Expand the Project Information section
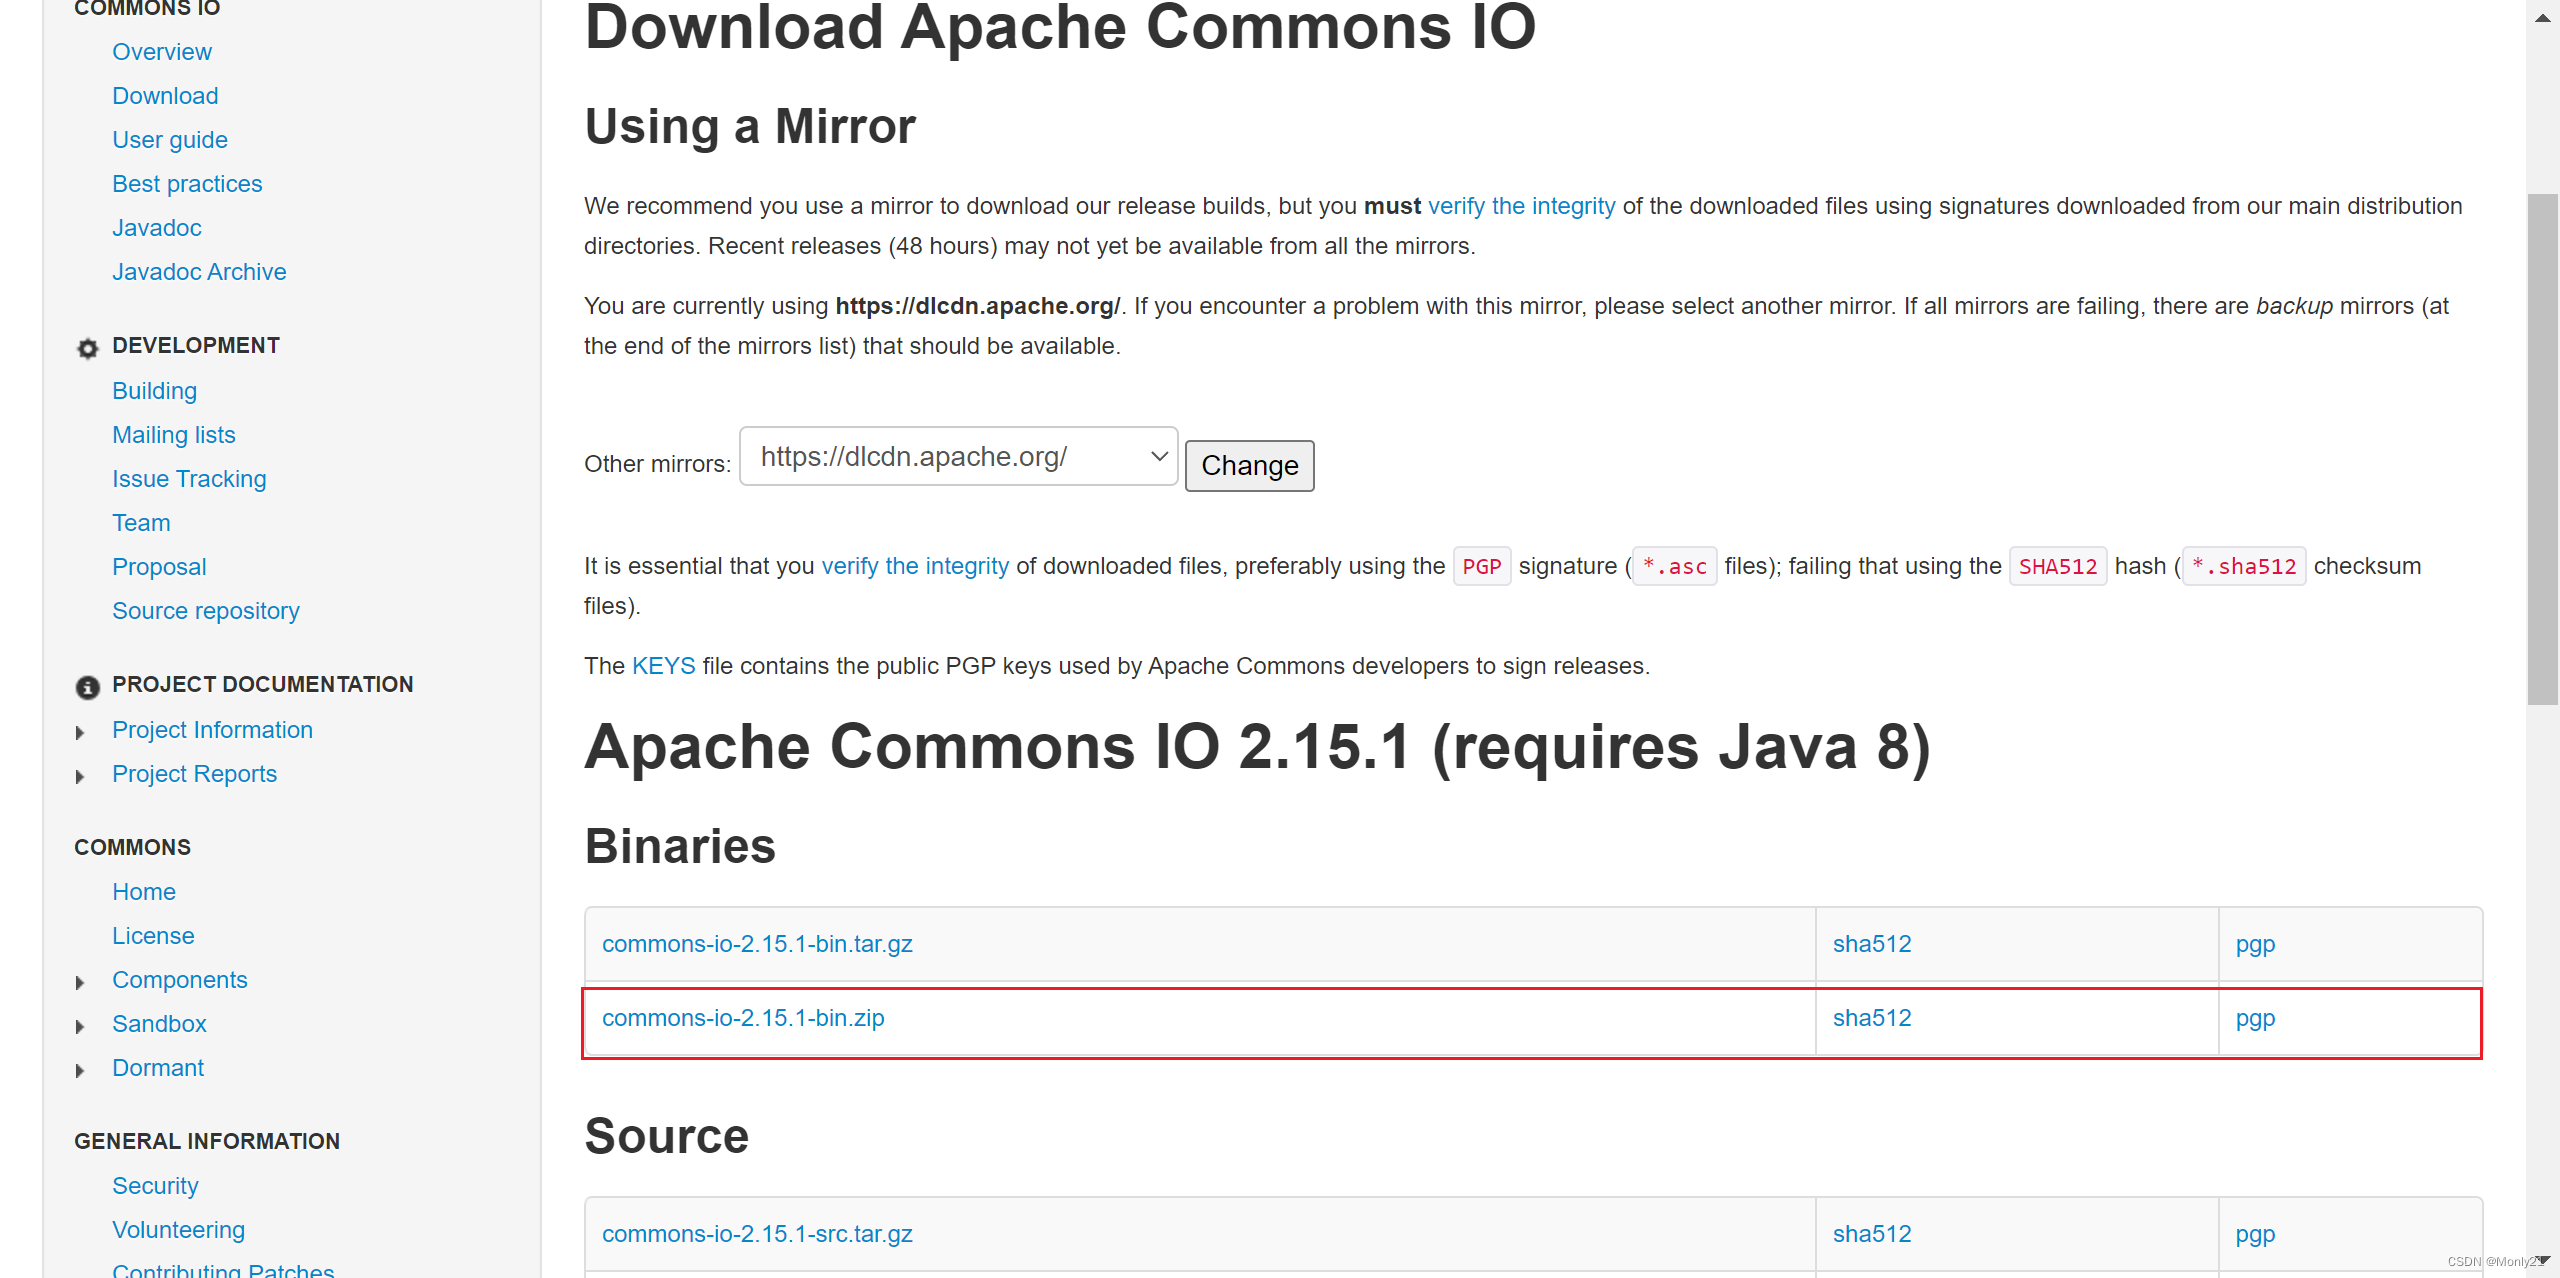 click(80, 731)
